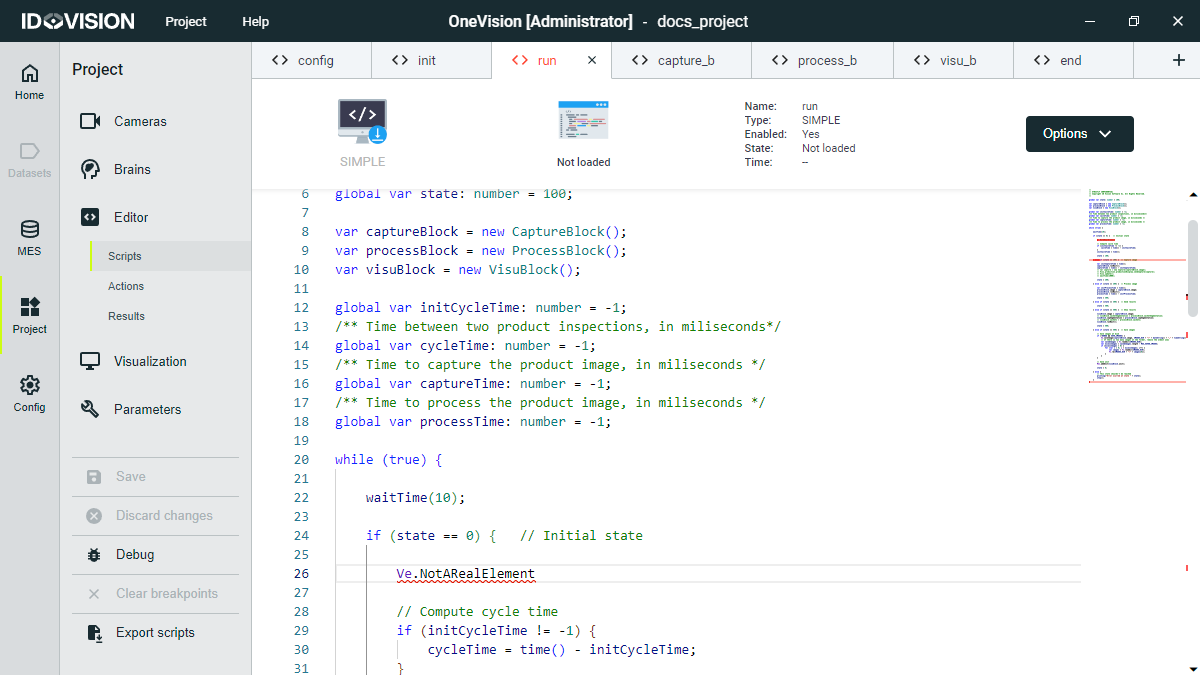Viewport: 1200px width, 675px height.
Task: Select Cameras in the Project panel
Action: pos(139,121)
